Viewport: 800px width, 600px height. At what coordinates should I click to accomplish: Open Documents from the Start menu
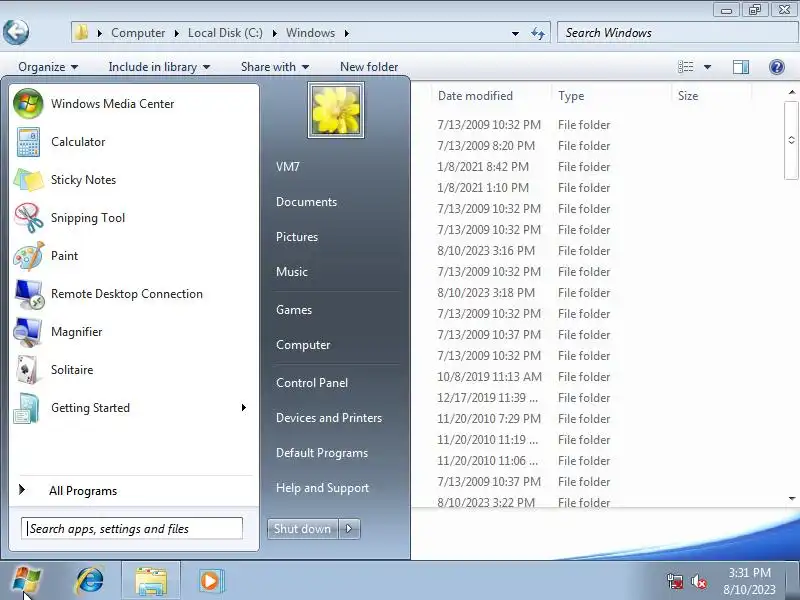pyautogui.click(x=306, y=202)
